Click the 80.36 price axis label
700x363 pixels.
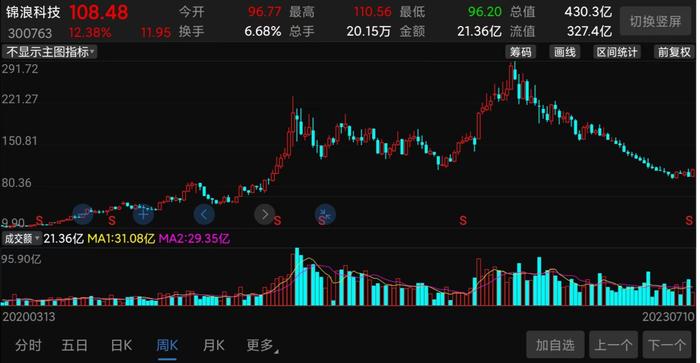17,183
